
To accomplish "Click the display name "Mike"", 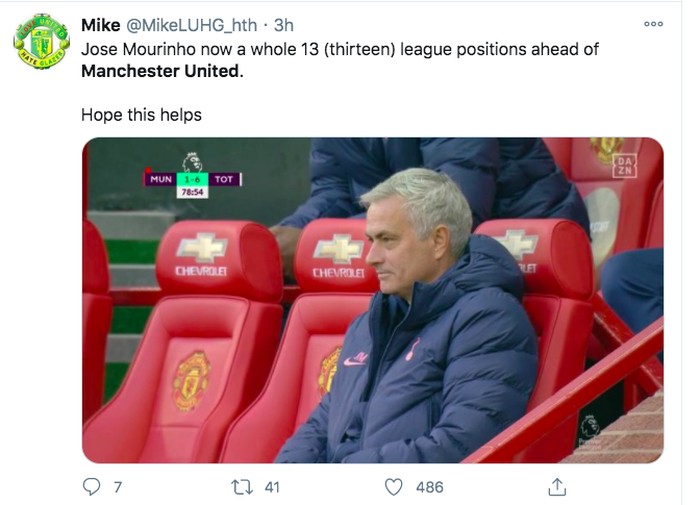I will [100, 25].
